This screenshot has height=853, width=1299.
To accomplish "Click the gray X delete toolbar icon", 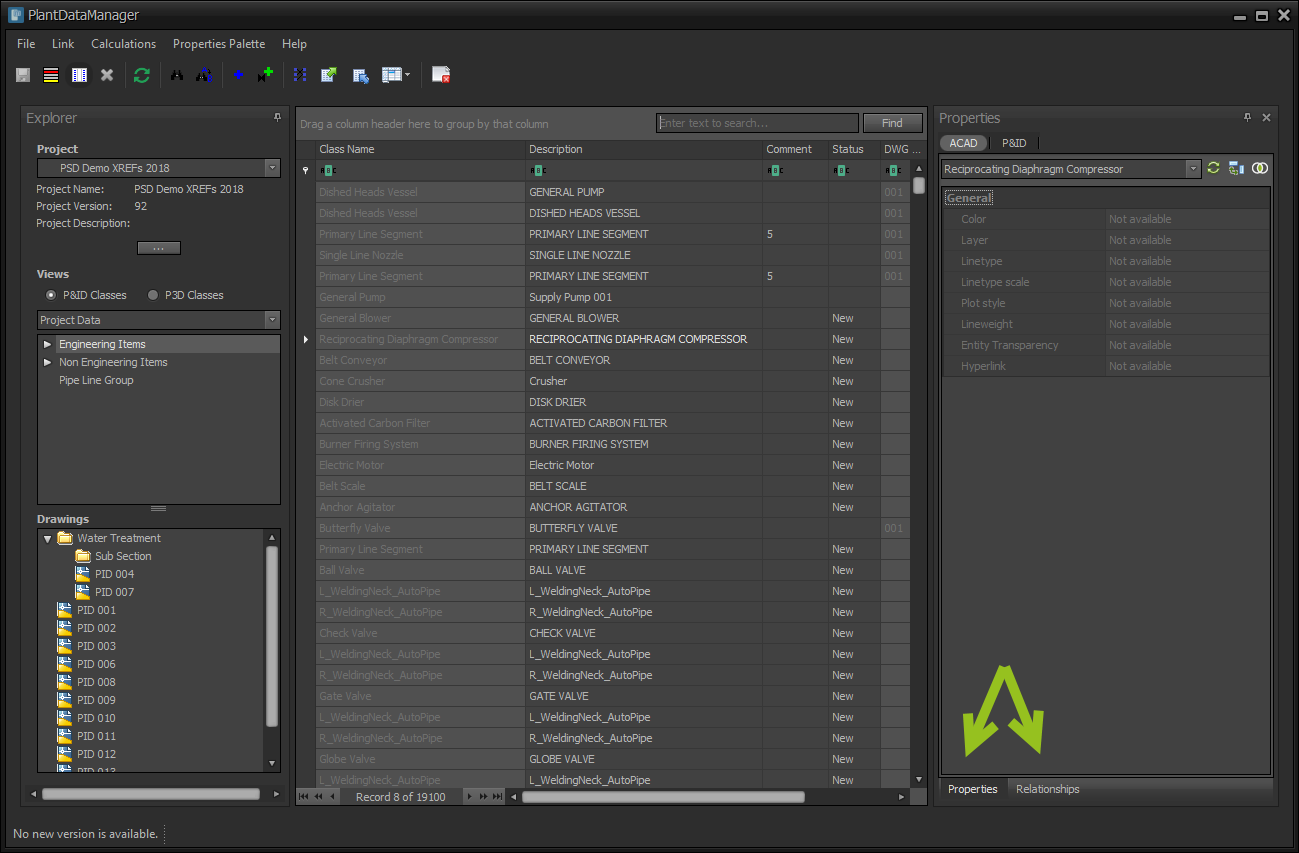I will click(x=107, y=75).
